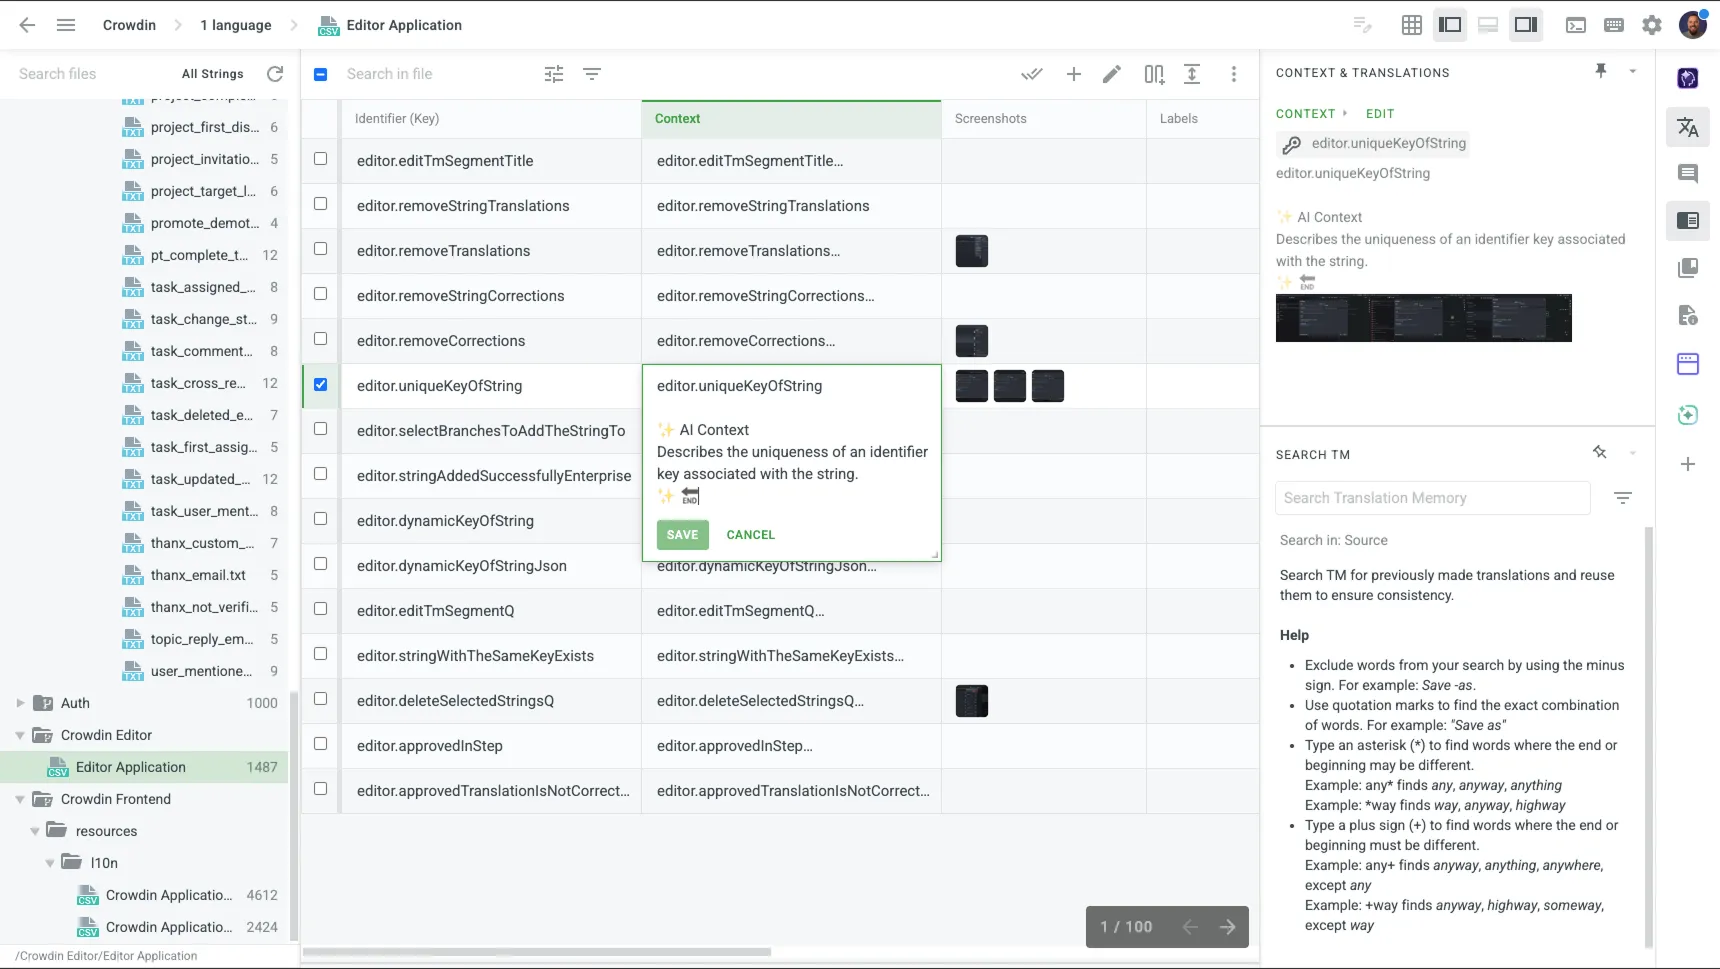Click the double-check approve icon
The image size is (1720, 969).
point(1032,73)
